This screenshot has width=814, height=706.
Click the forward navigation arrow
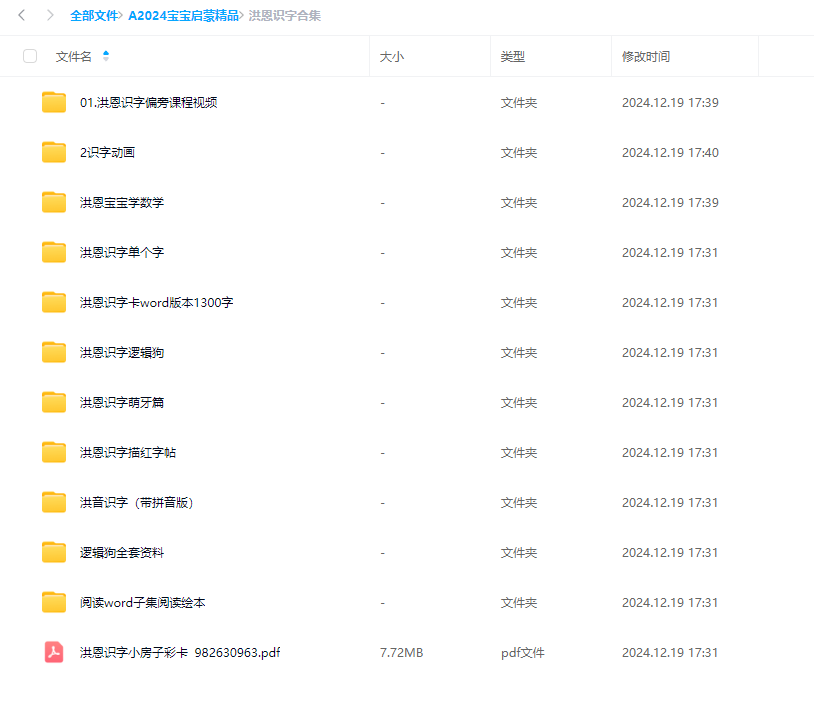pos(48,16)
